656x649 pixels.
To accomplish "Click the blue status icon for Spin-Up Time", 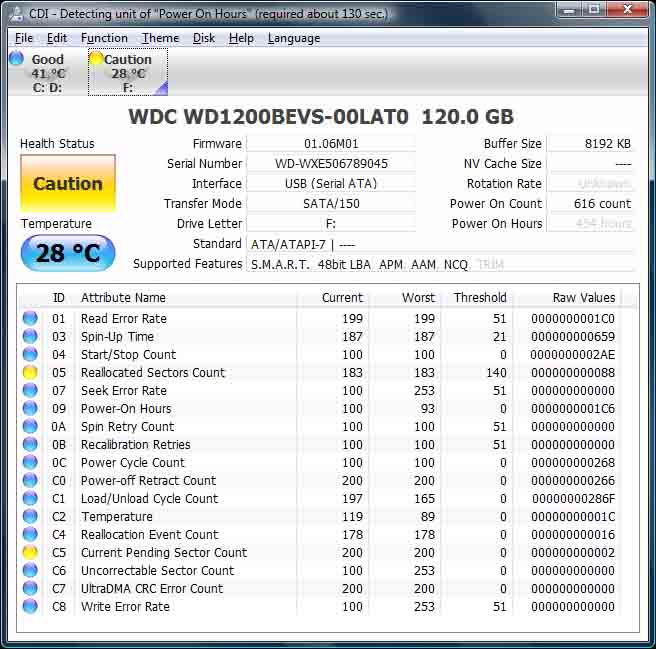I will click(x=30, y=336).
